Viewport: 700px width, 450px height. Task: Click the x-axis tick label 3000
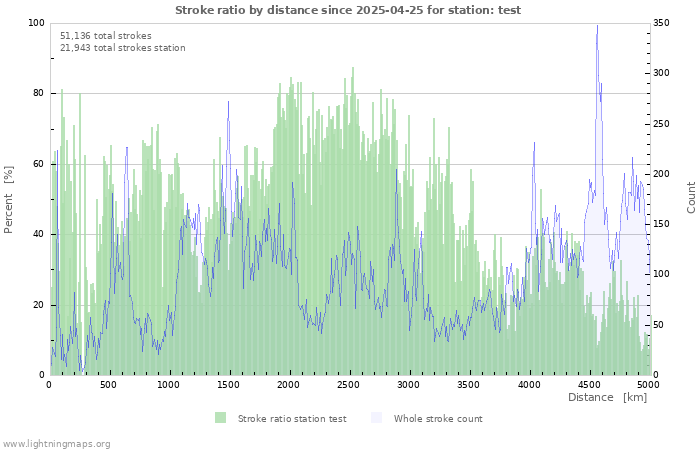point(409,385)
